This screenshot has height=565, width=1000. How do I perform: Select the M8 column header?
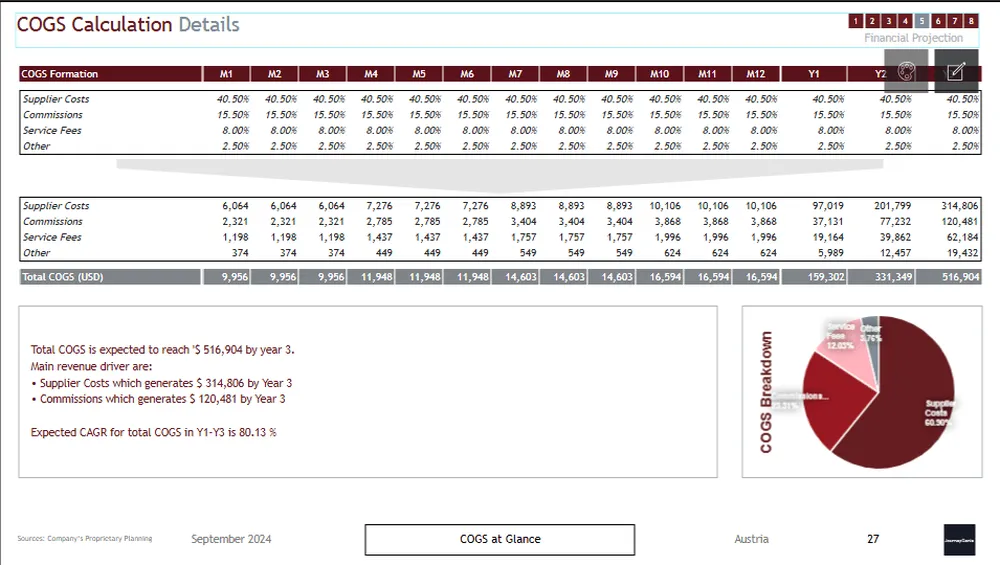[x=563, y=73]
